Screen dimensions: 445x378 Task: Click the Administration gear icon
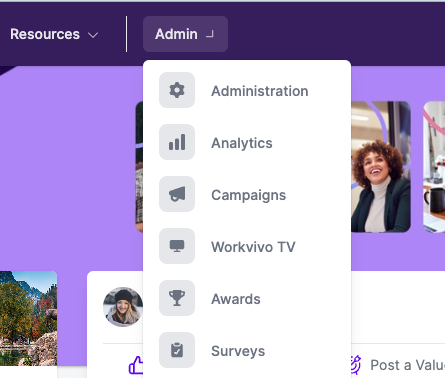point(177,90)
